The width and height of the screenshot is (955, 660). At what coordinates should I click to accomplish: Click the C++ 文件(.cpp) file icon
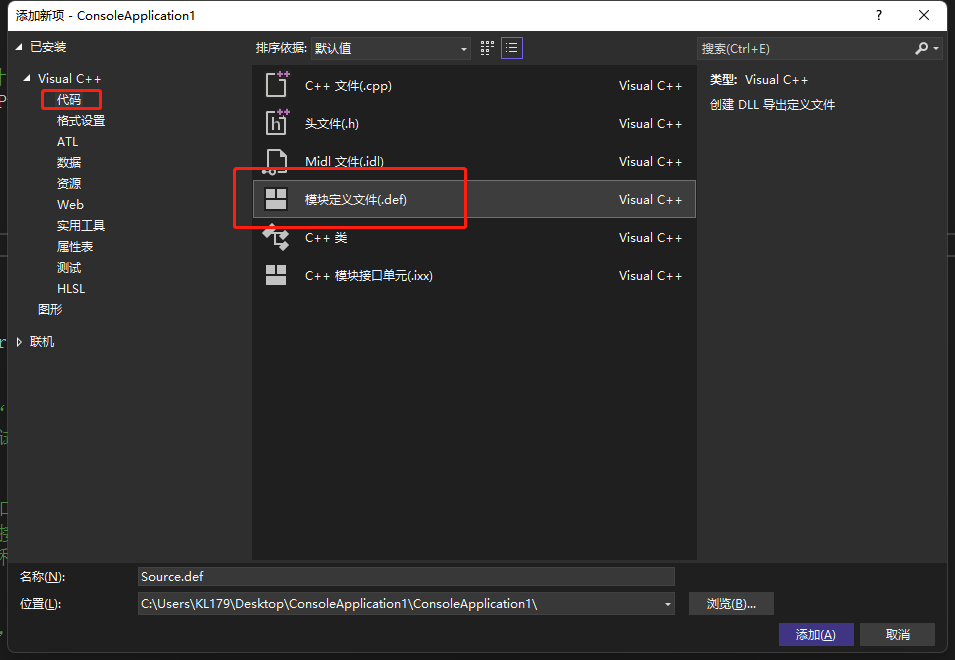pyautogui.click(x=277, y=85)
